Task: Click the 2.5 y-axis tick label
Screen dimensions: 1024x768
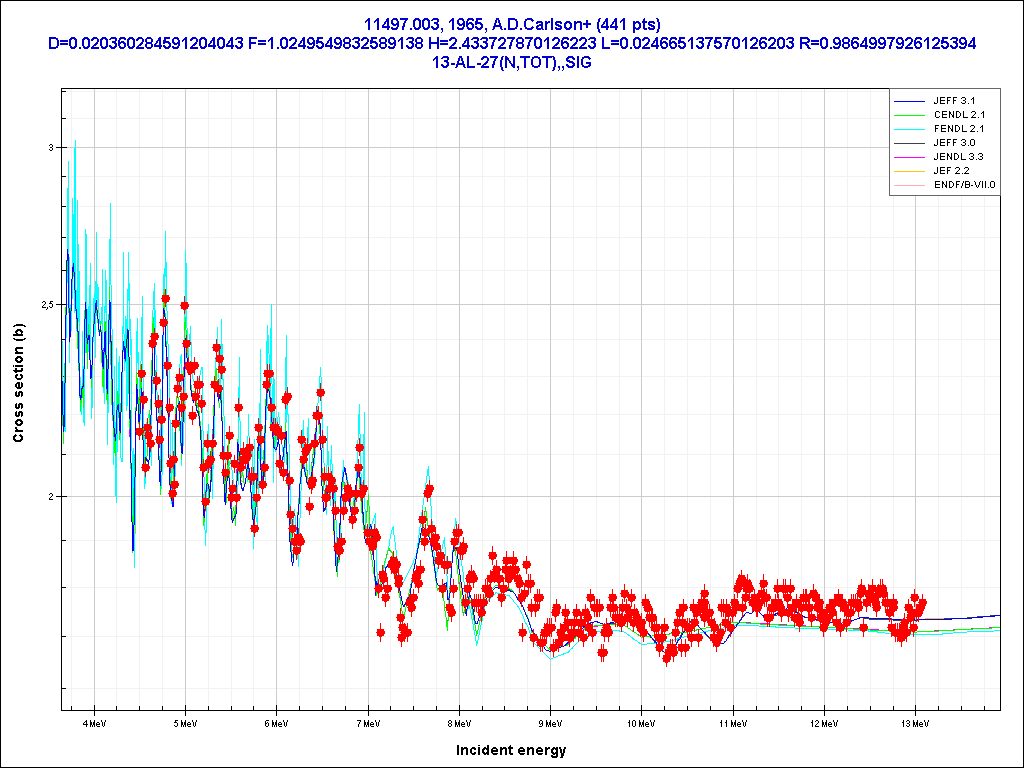Action: point(46,305)
